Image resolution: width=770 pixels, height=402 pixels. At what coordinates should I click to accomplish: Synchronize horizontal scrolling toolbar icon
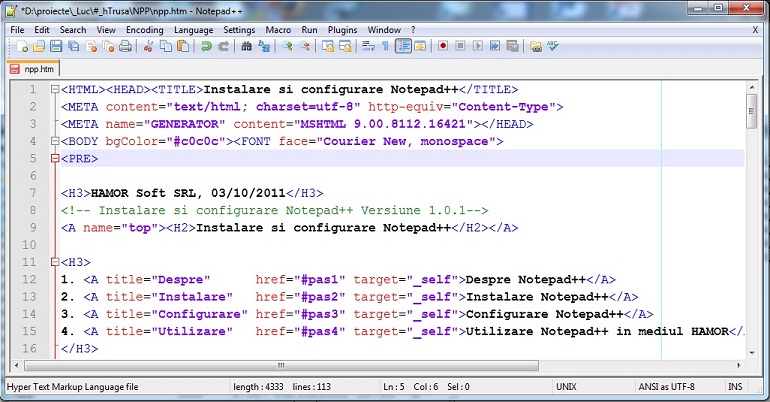(345, 46)
